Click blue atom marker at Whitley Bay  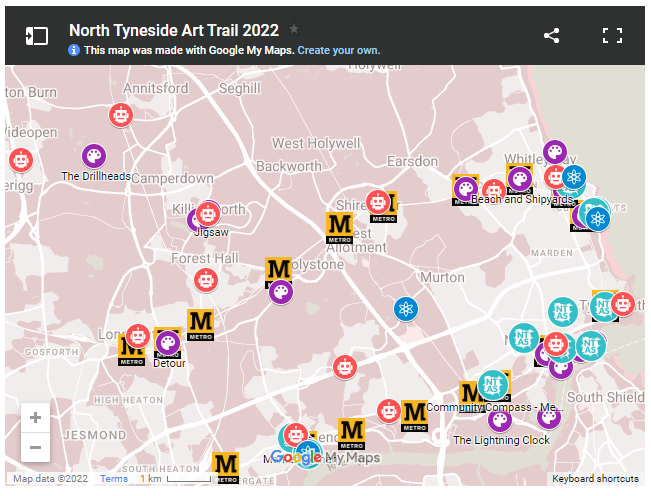tap(574, 177)
